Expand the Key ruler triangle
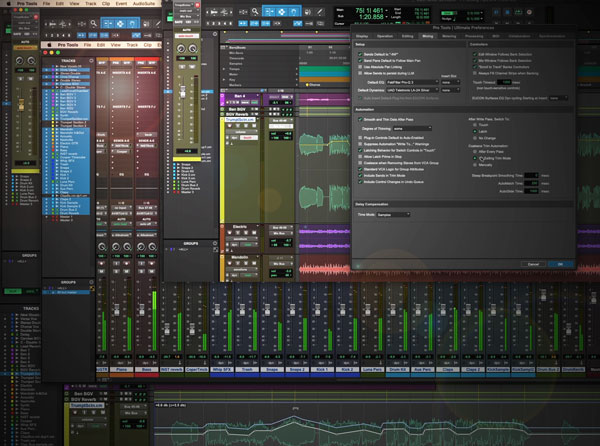The width and height of the screenshot is (600, 446). [224, 80]
